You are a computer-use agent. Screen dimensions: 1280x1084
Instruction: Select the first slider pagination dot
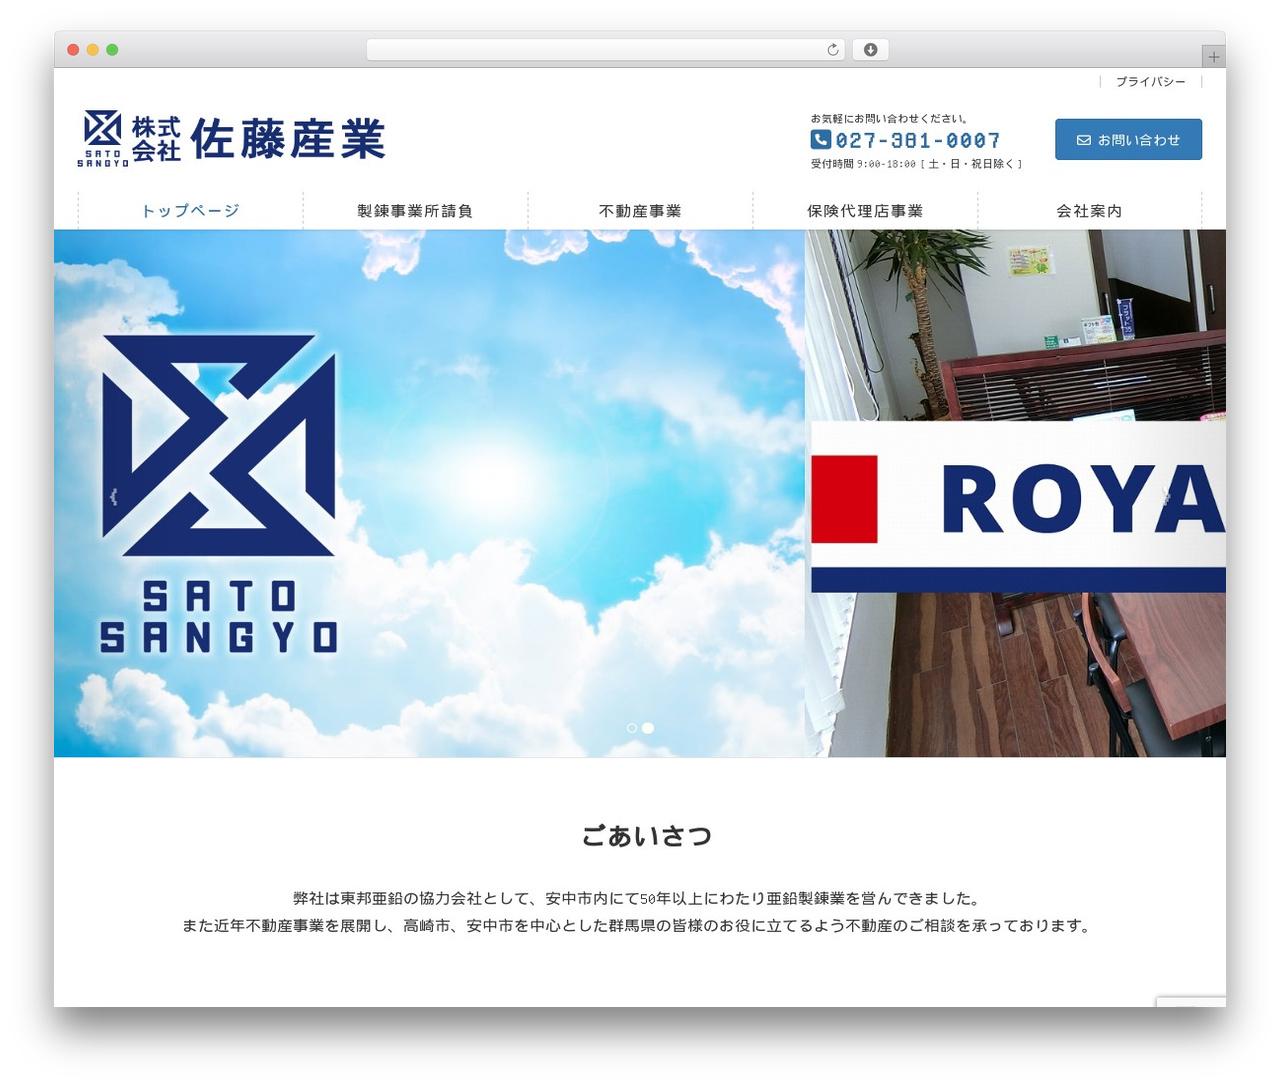(x=632, y=728)
